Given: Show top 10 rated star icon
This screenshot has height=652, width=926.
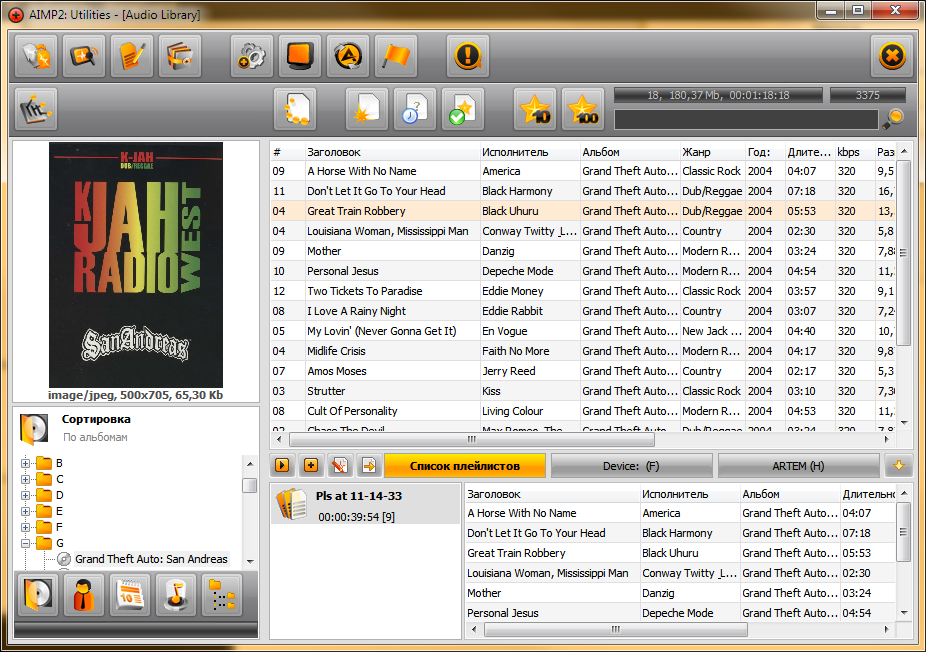Looking at the screenshot, I should 535,109.
